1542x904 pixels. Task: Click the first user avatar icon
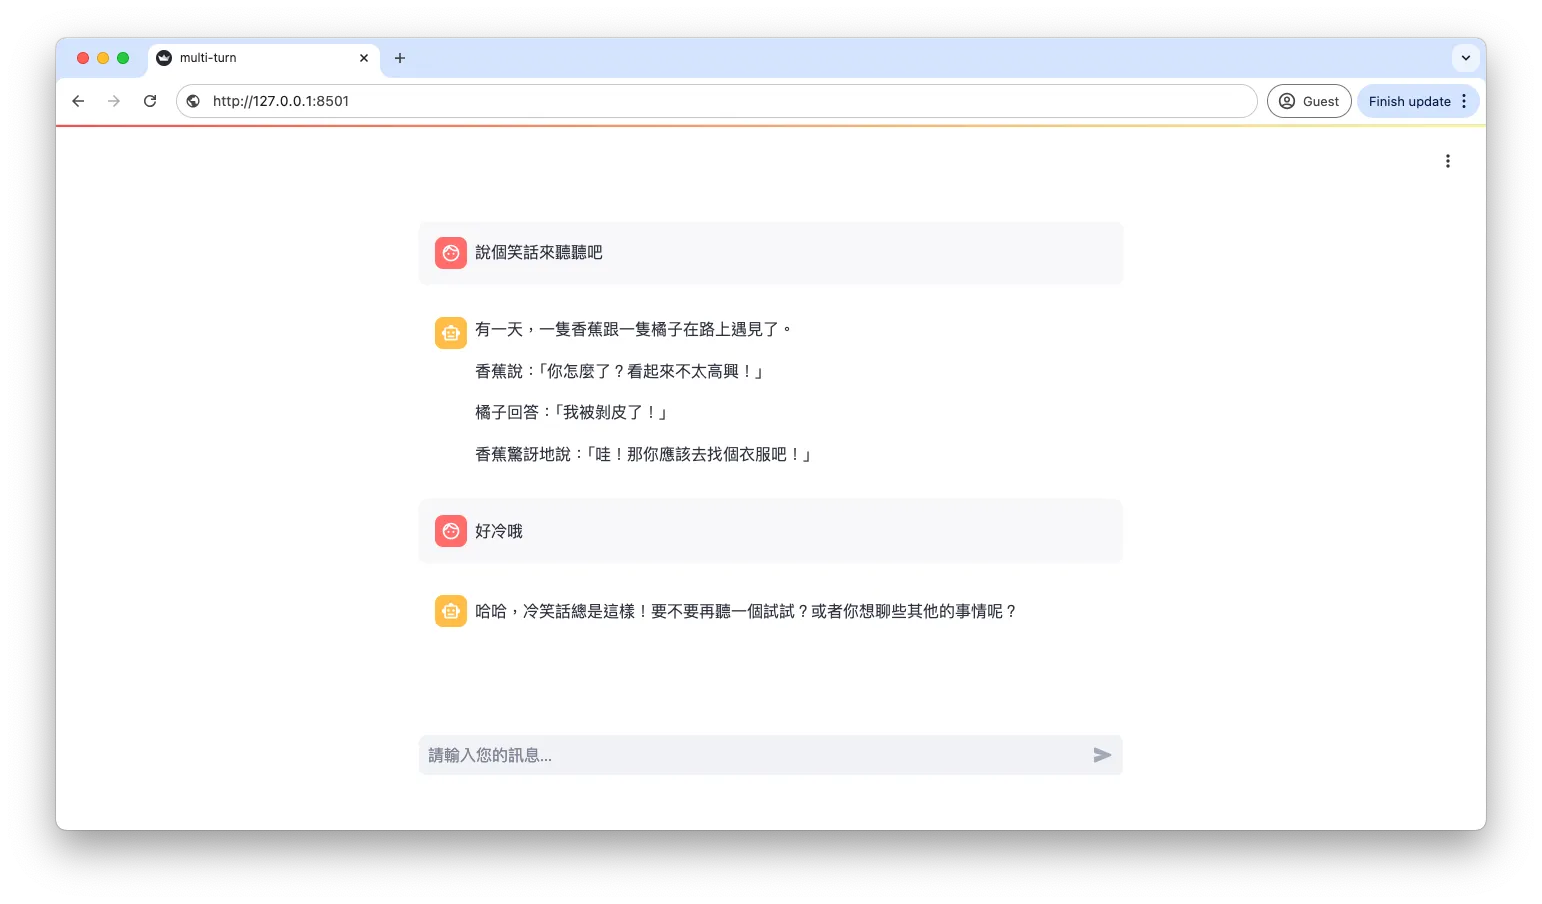[x=451, y=253]
